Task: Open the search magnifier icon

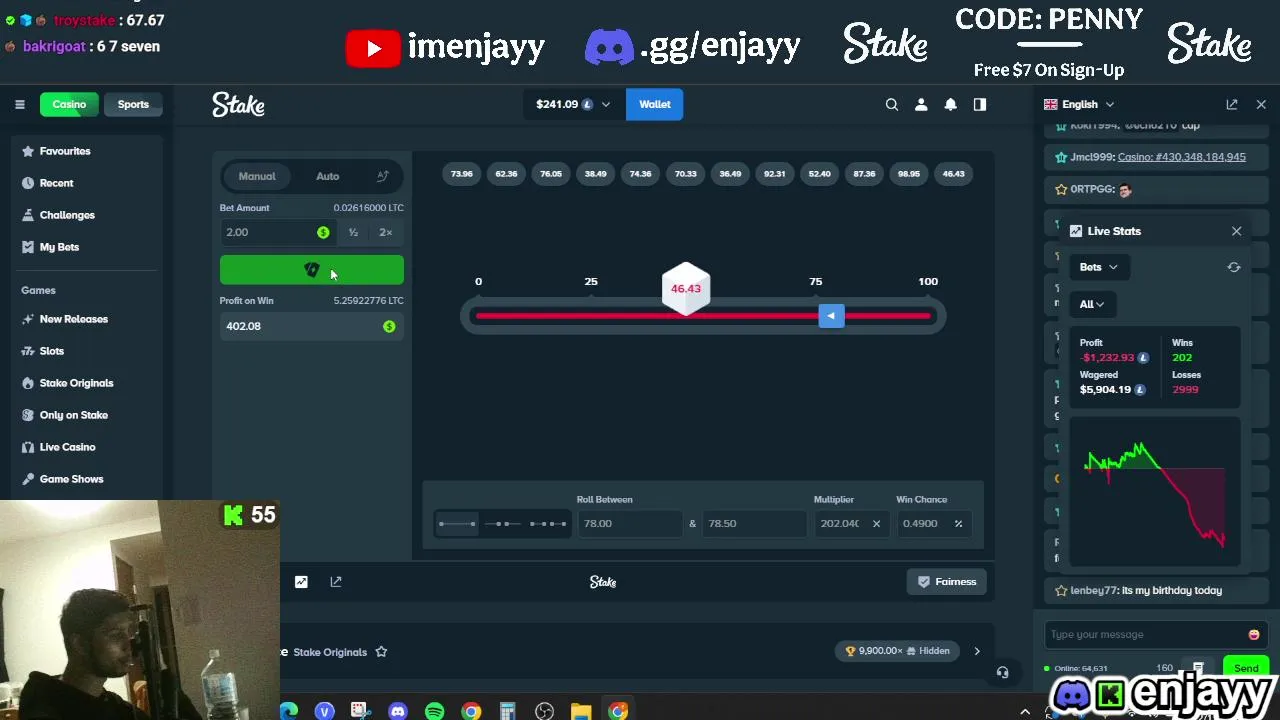Action: click(892, 104)
